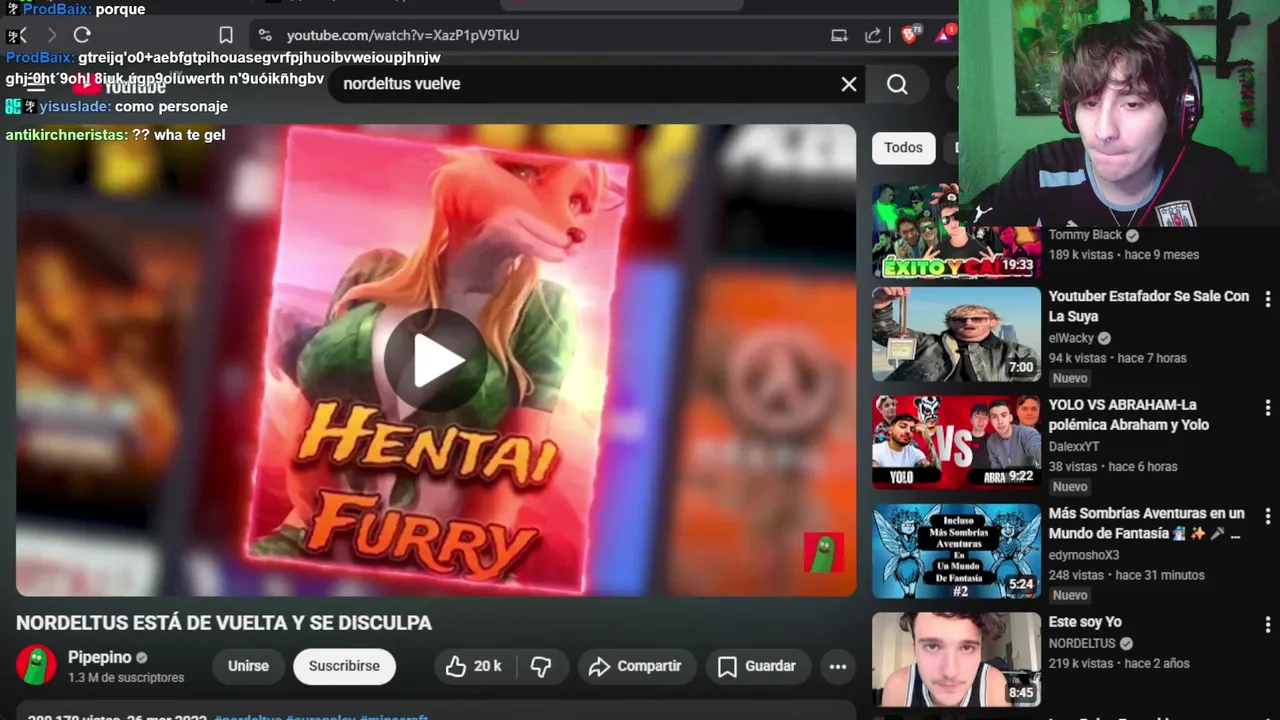Reload the browser page
The width and height of the screenshot is (1280, 720).
pos(82,35)
